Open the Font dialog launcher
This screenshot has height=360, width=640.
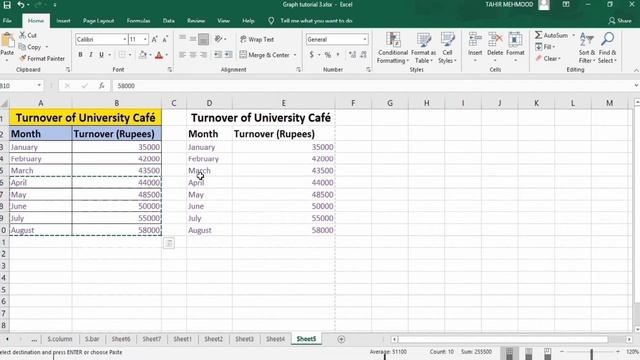tap(169, 70)
